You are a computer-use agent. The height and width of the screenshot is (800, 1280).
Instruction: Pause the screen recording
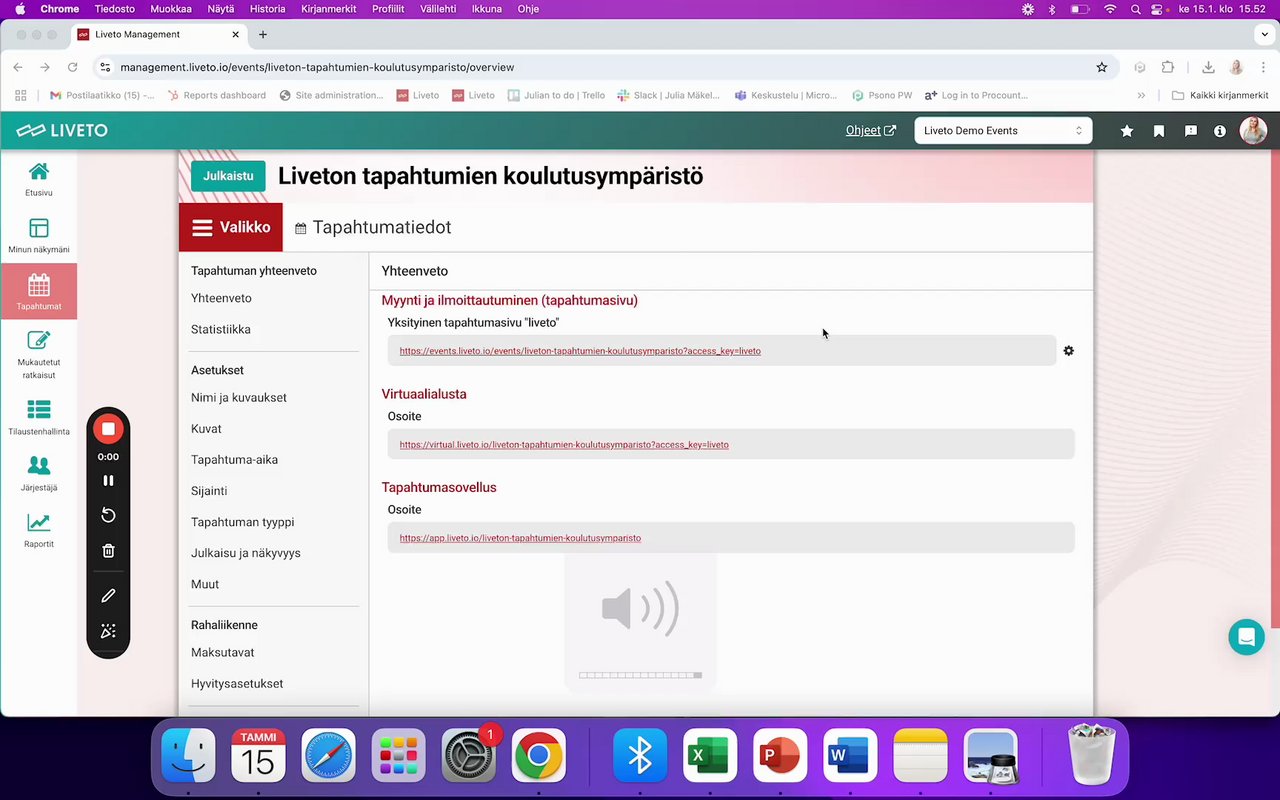tap(108, 480)
